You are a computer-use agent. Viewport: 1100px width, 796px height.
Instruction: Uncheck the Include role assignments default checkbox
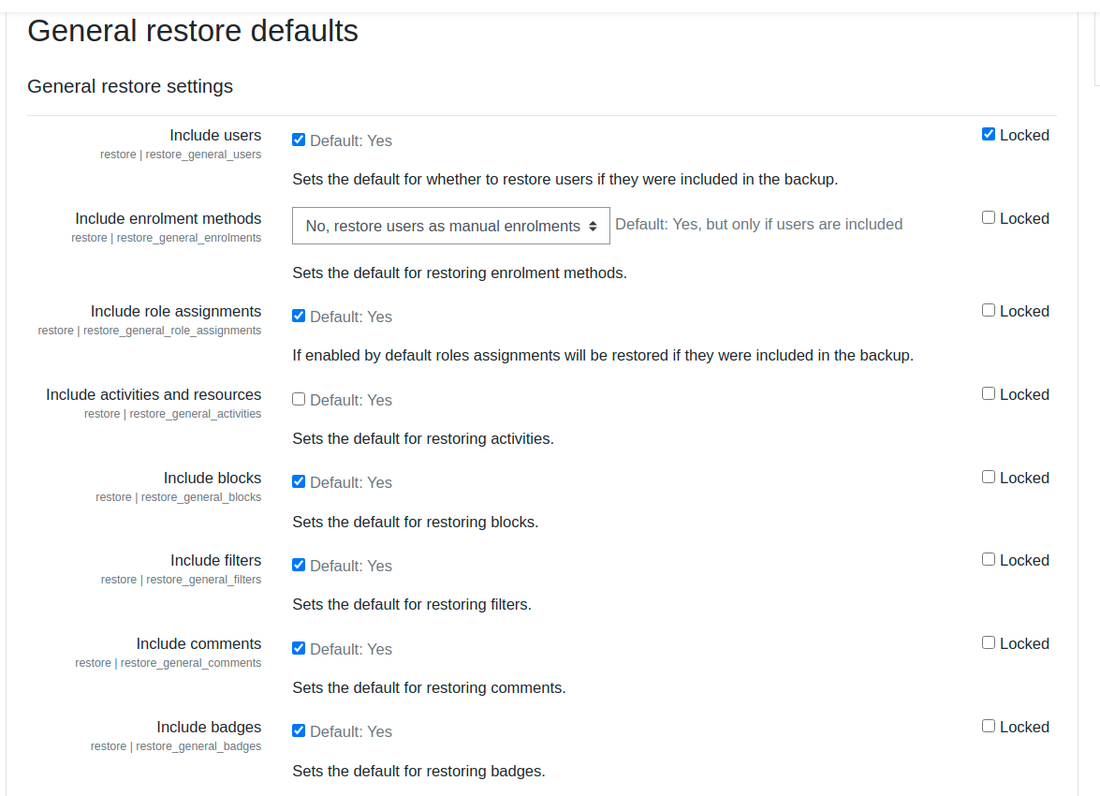(299, 316)
